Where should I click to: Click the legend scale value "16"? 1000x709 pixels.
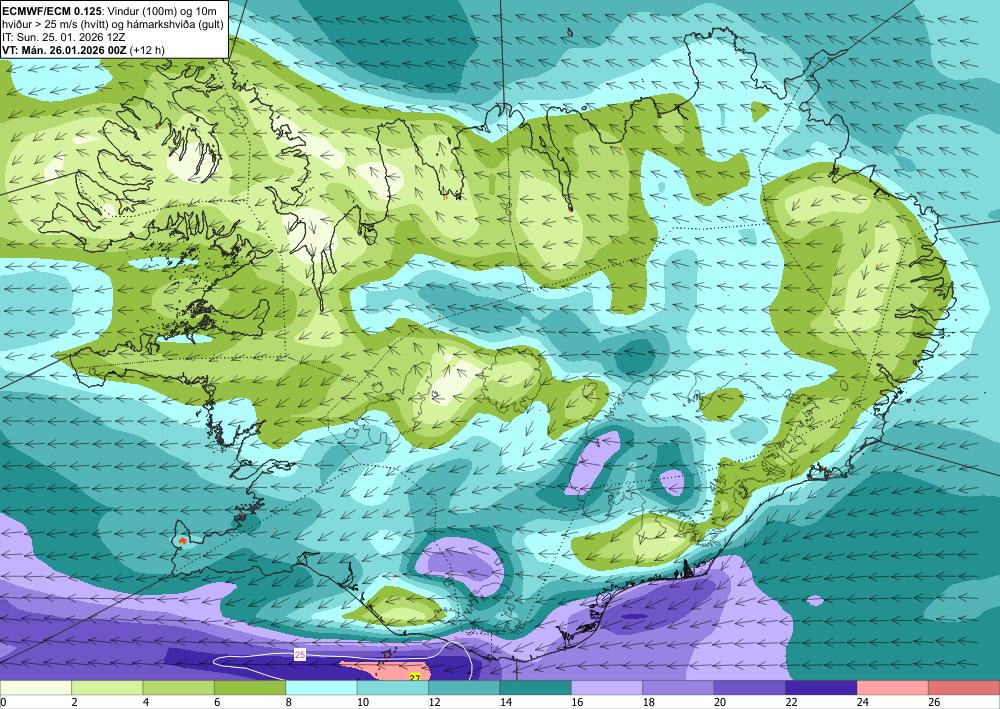click(577, 703)
